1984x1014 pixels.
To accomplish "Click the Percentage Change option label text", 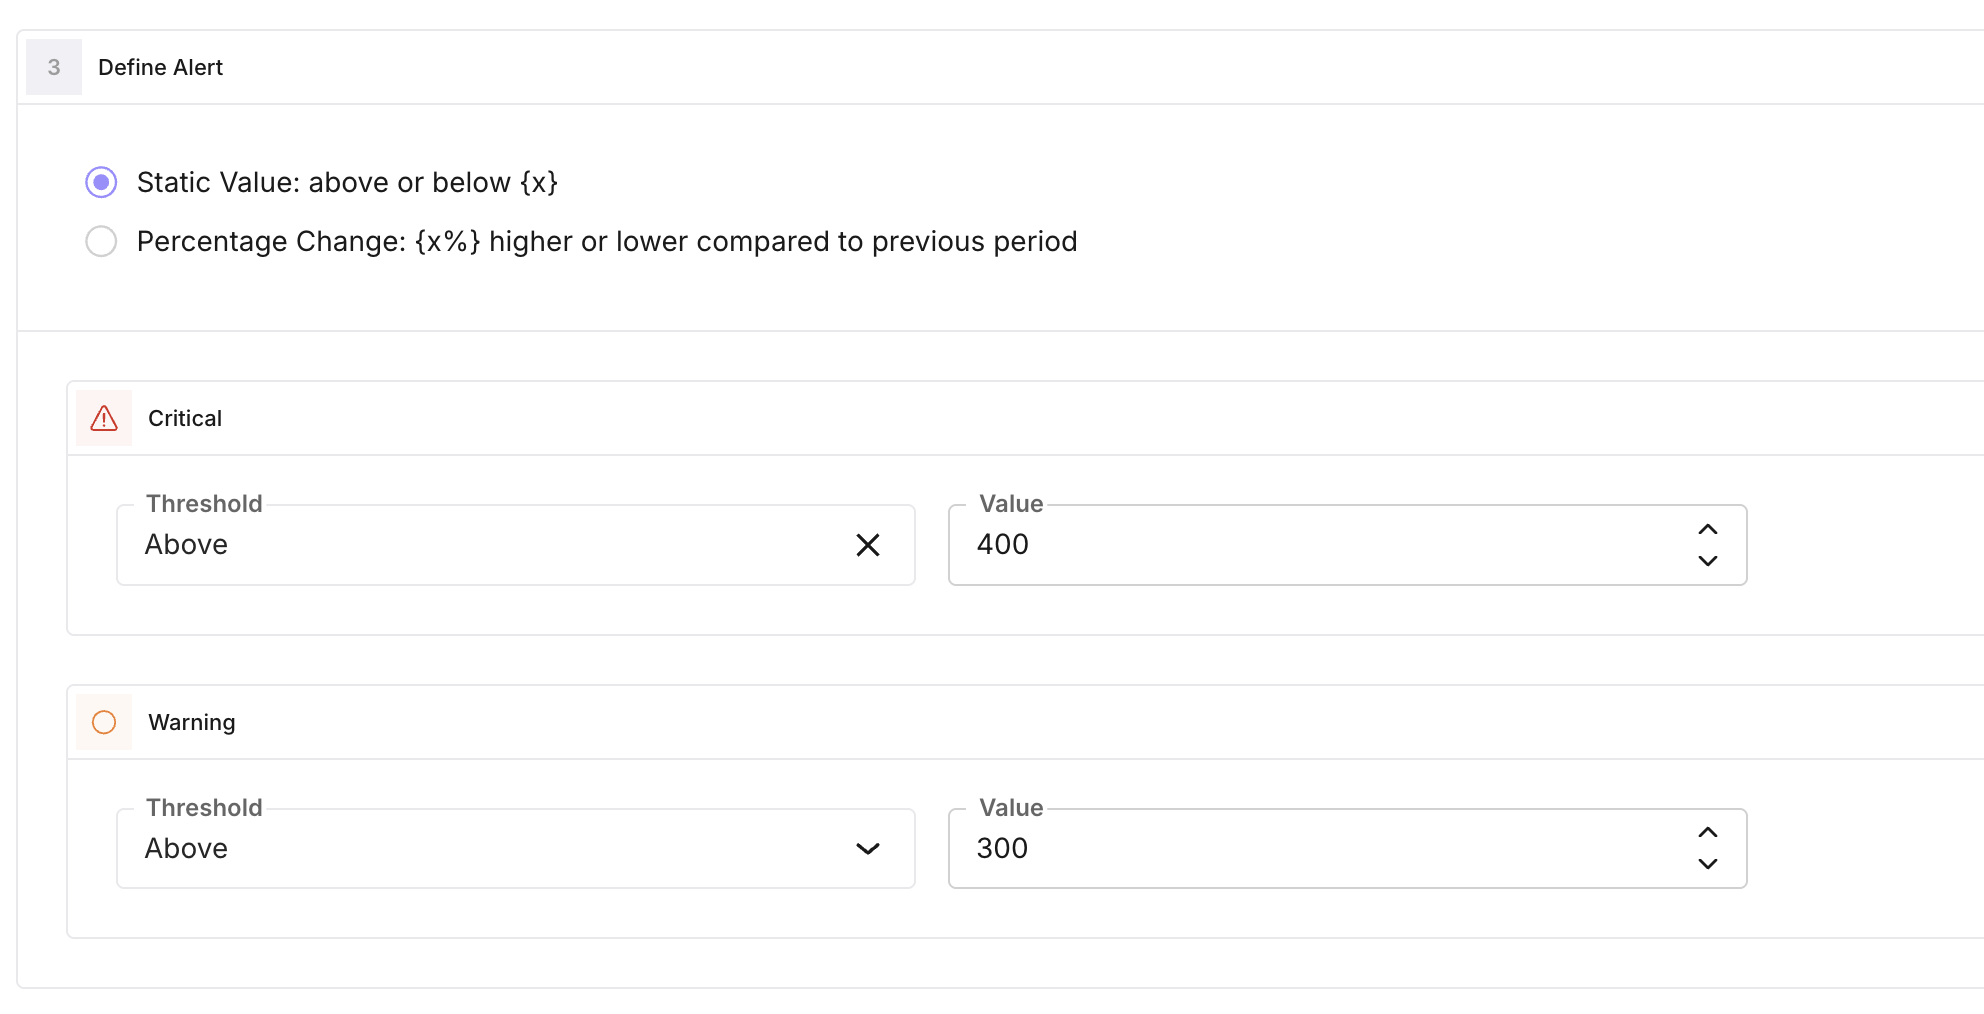I will point(607,241).
